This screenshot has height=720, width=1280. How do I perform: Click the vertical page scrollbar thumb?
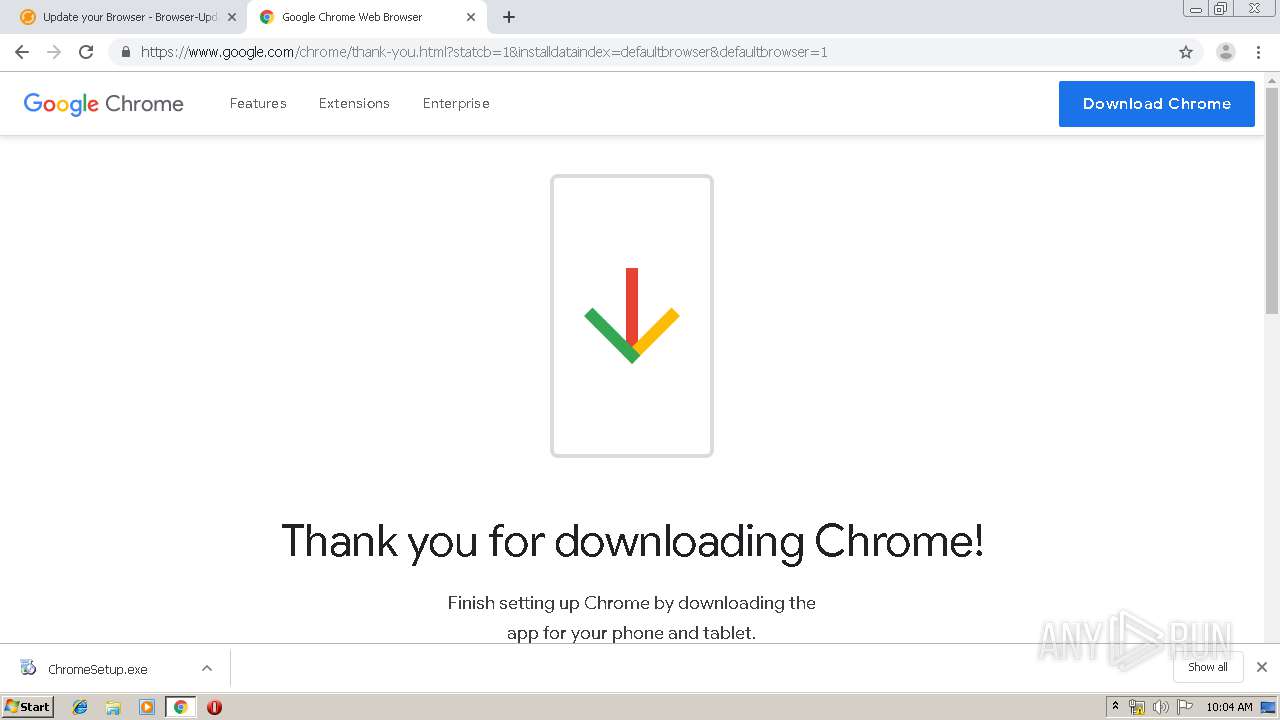pos(1272,200)
